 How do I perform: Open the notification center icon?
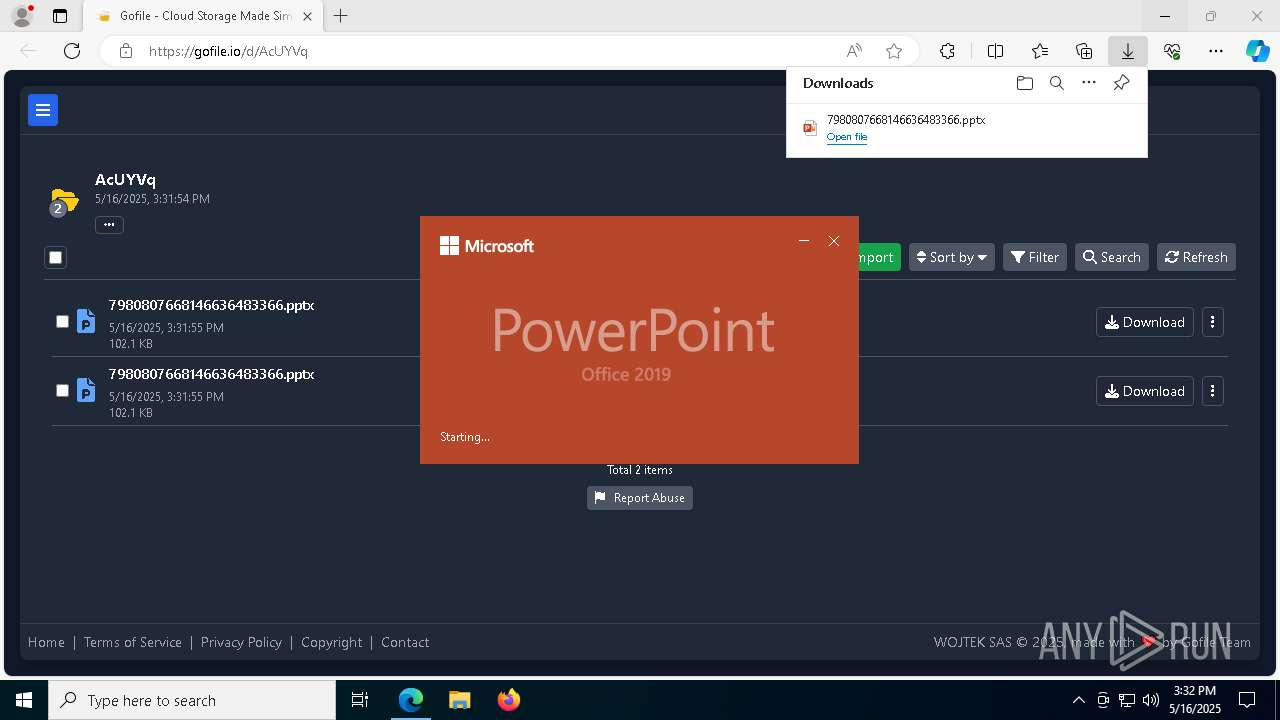(x=1247, y=700)
